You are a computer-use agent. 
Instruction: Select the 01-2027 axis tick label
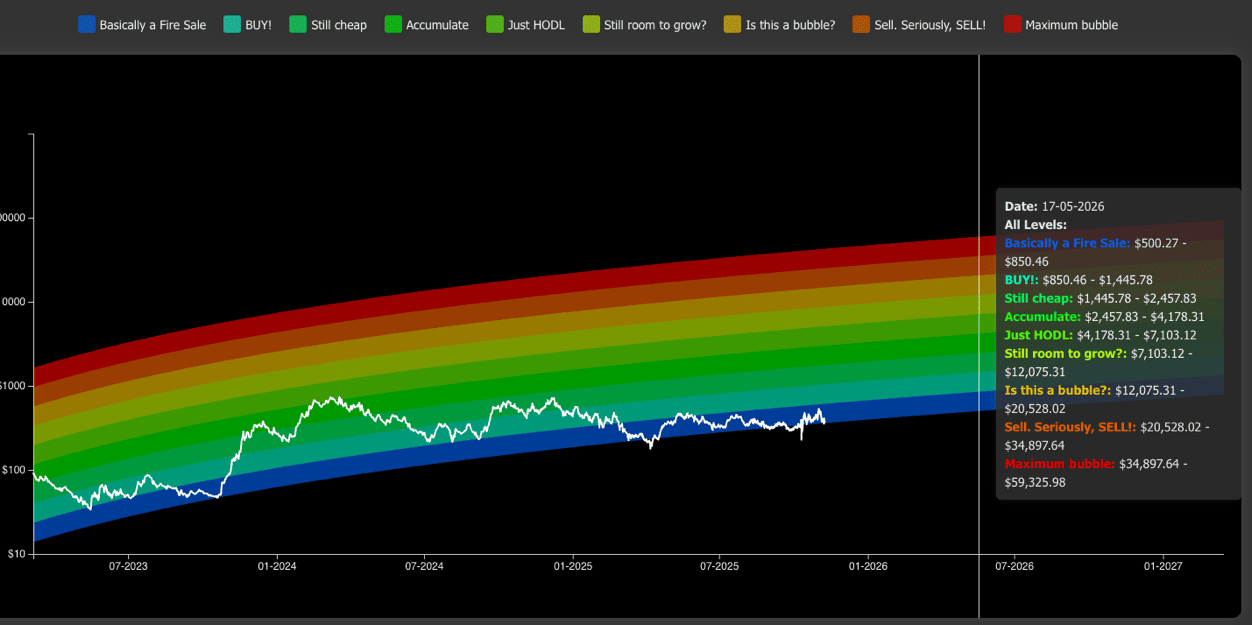click(x=1163, y=567)
